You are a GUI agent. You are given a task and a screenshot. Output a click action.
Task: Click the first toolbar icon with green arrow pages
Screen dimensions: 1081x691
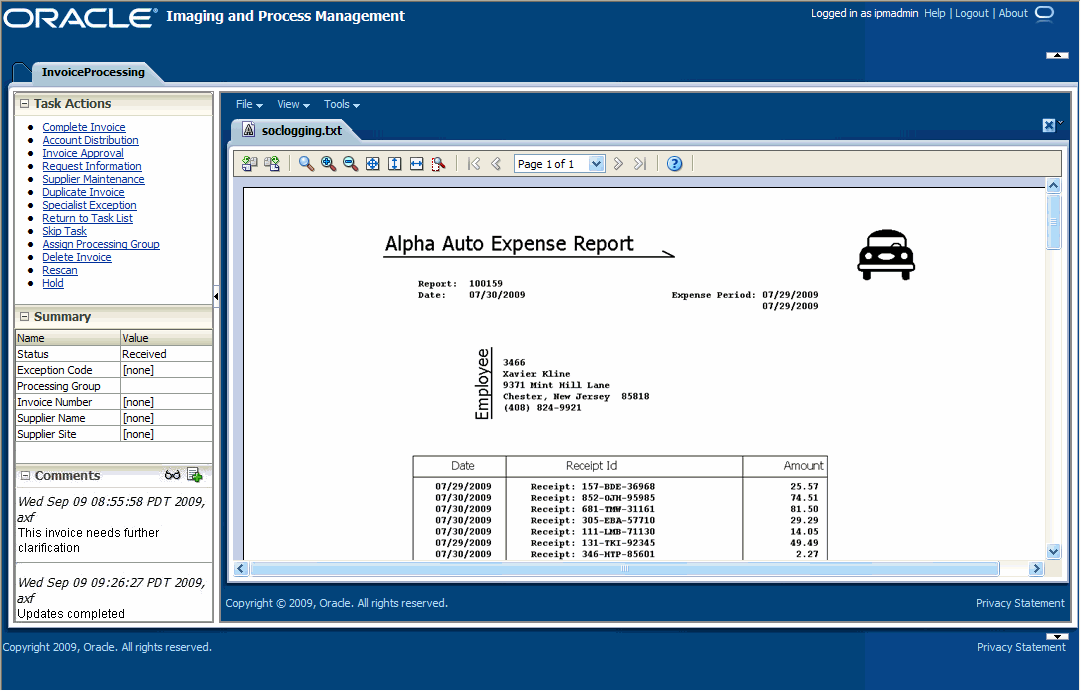click(250, 163)
